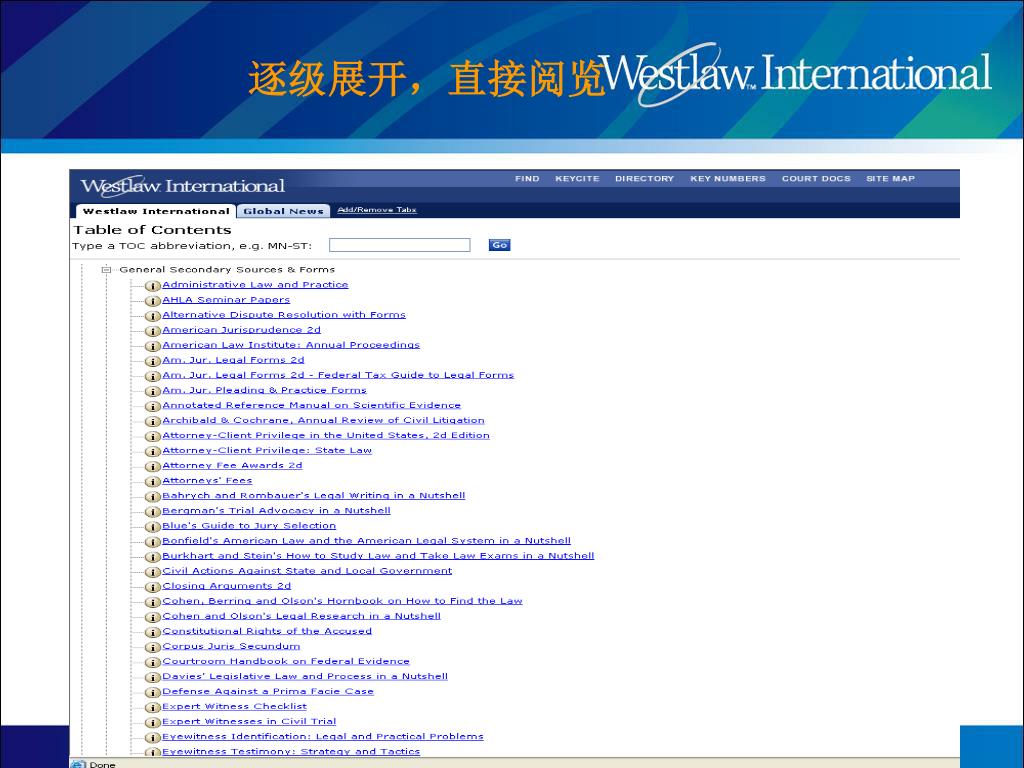Open KEYCITE from the top navigation

577,179
